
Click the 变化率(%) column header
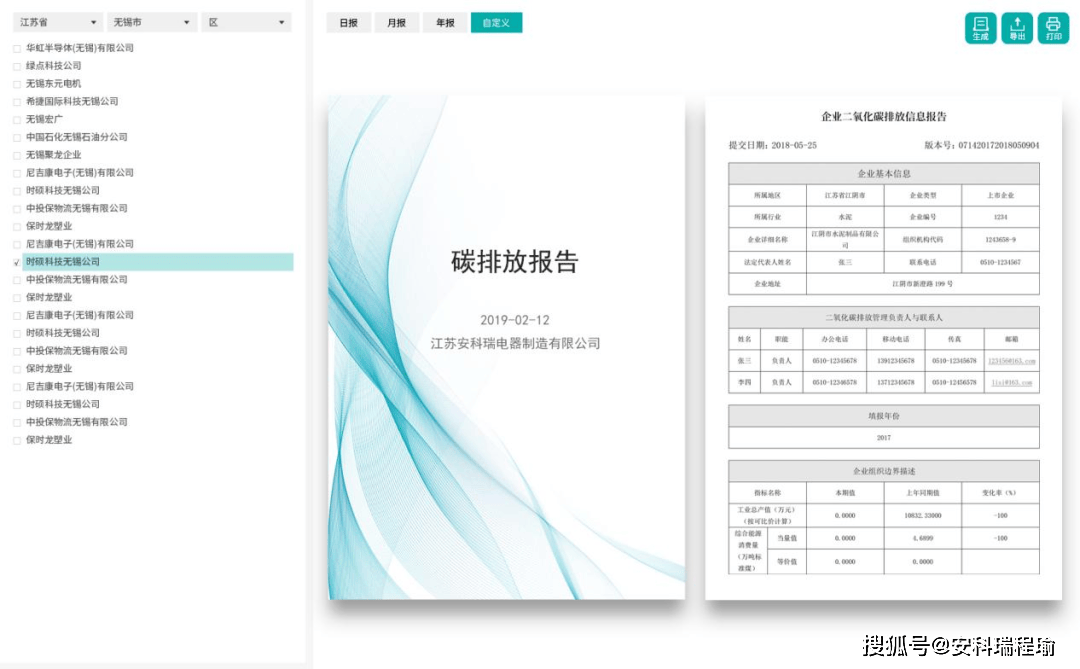pyautogui.click(x=1000, y=493)
